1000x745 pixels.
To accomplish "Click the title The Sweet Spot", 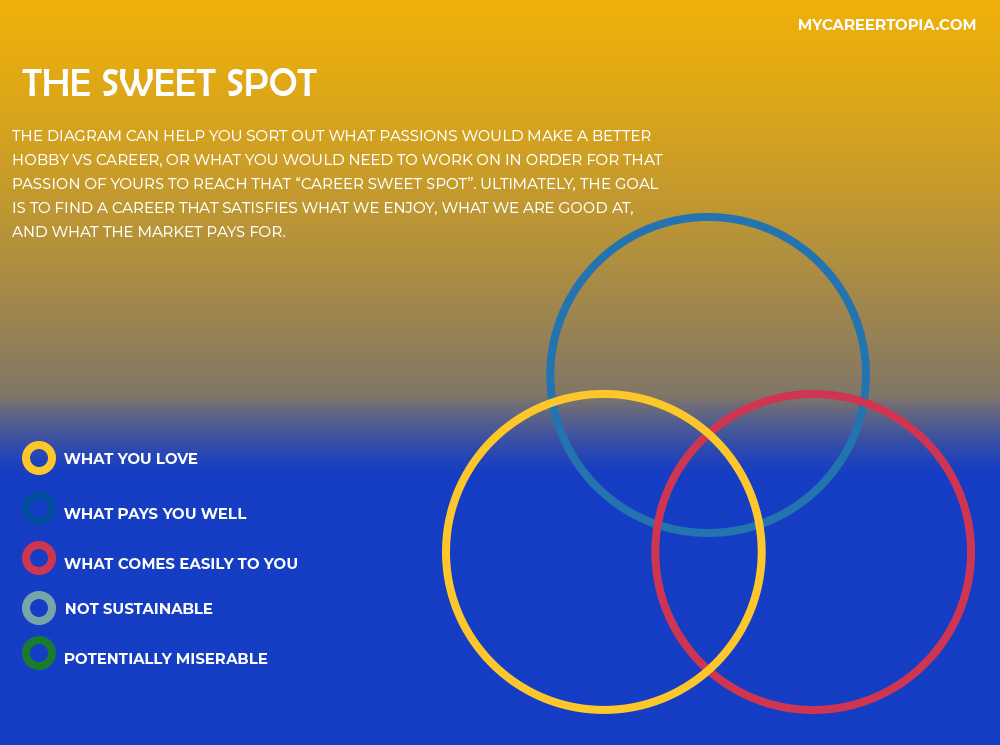I will point(169,83).
